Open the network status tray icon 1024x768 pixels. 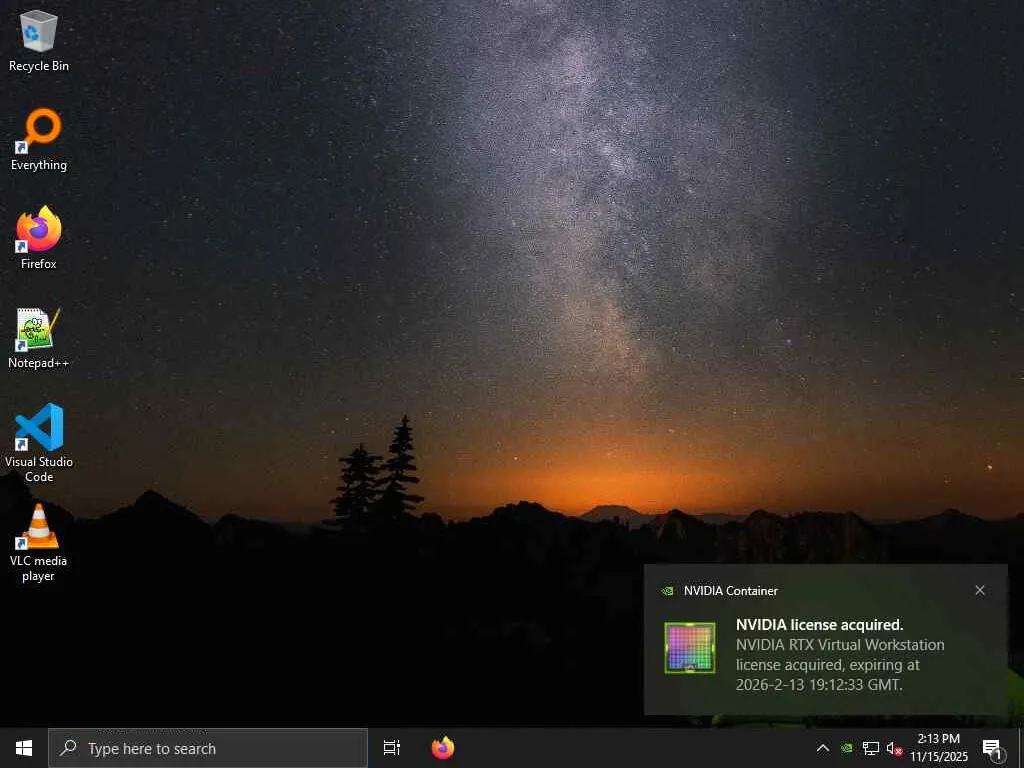[x=871, y=748]
